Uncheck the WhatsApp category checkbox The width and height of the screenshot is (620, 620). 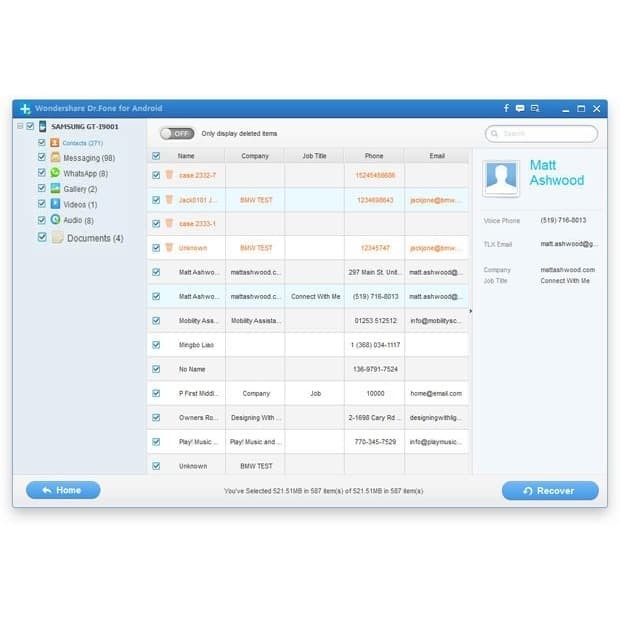(42, 172)
